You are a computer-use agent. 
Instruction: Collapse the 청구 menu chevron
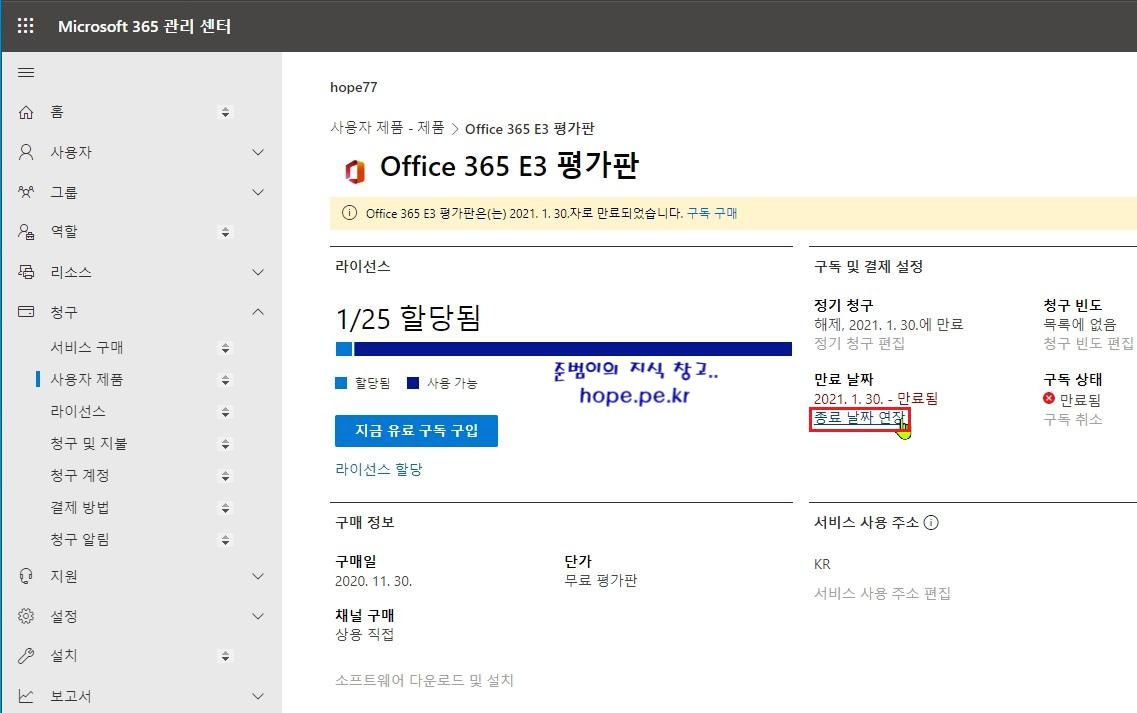(x=258, y=312)
